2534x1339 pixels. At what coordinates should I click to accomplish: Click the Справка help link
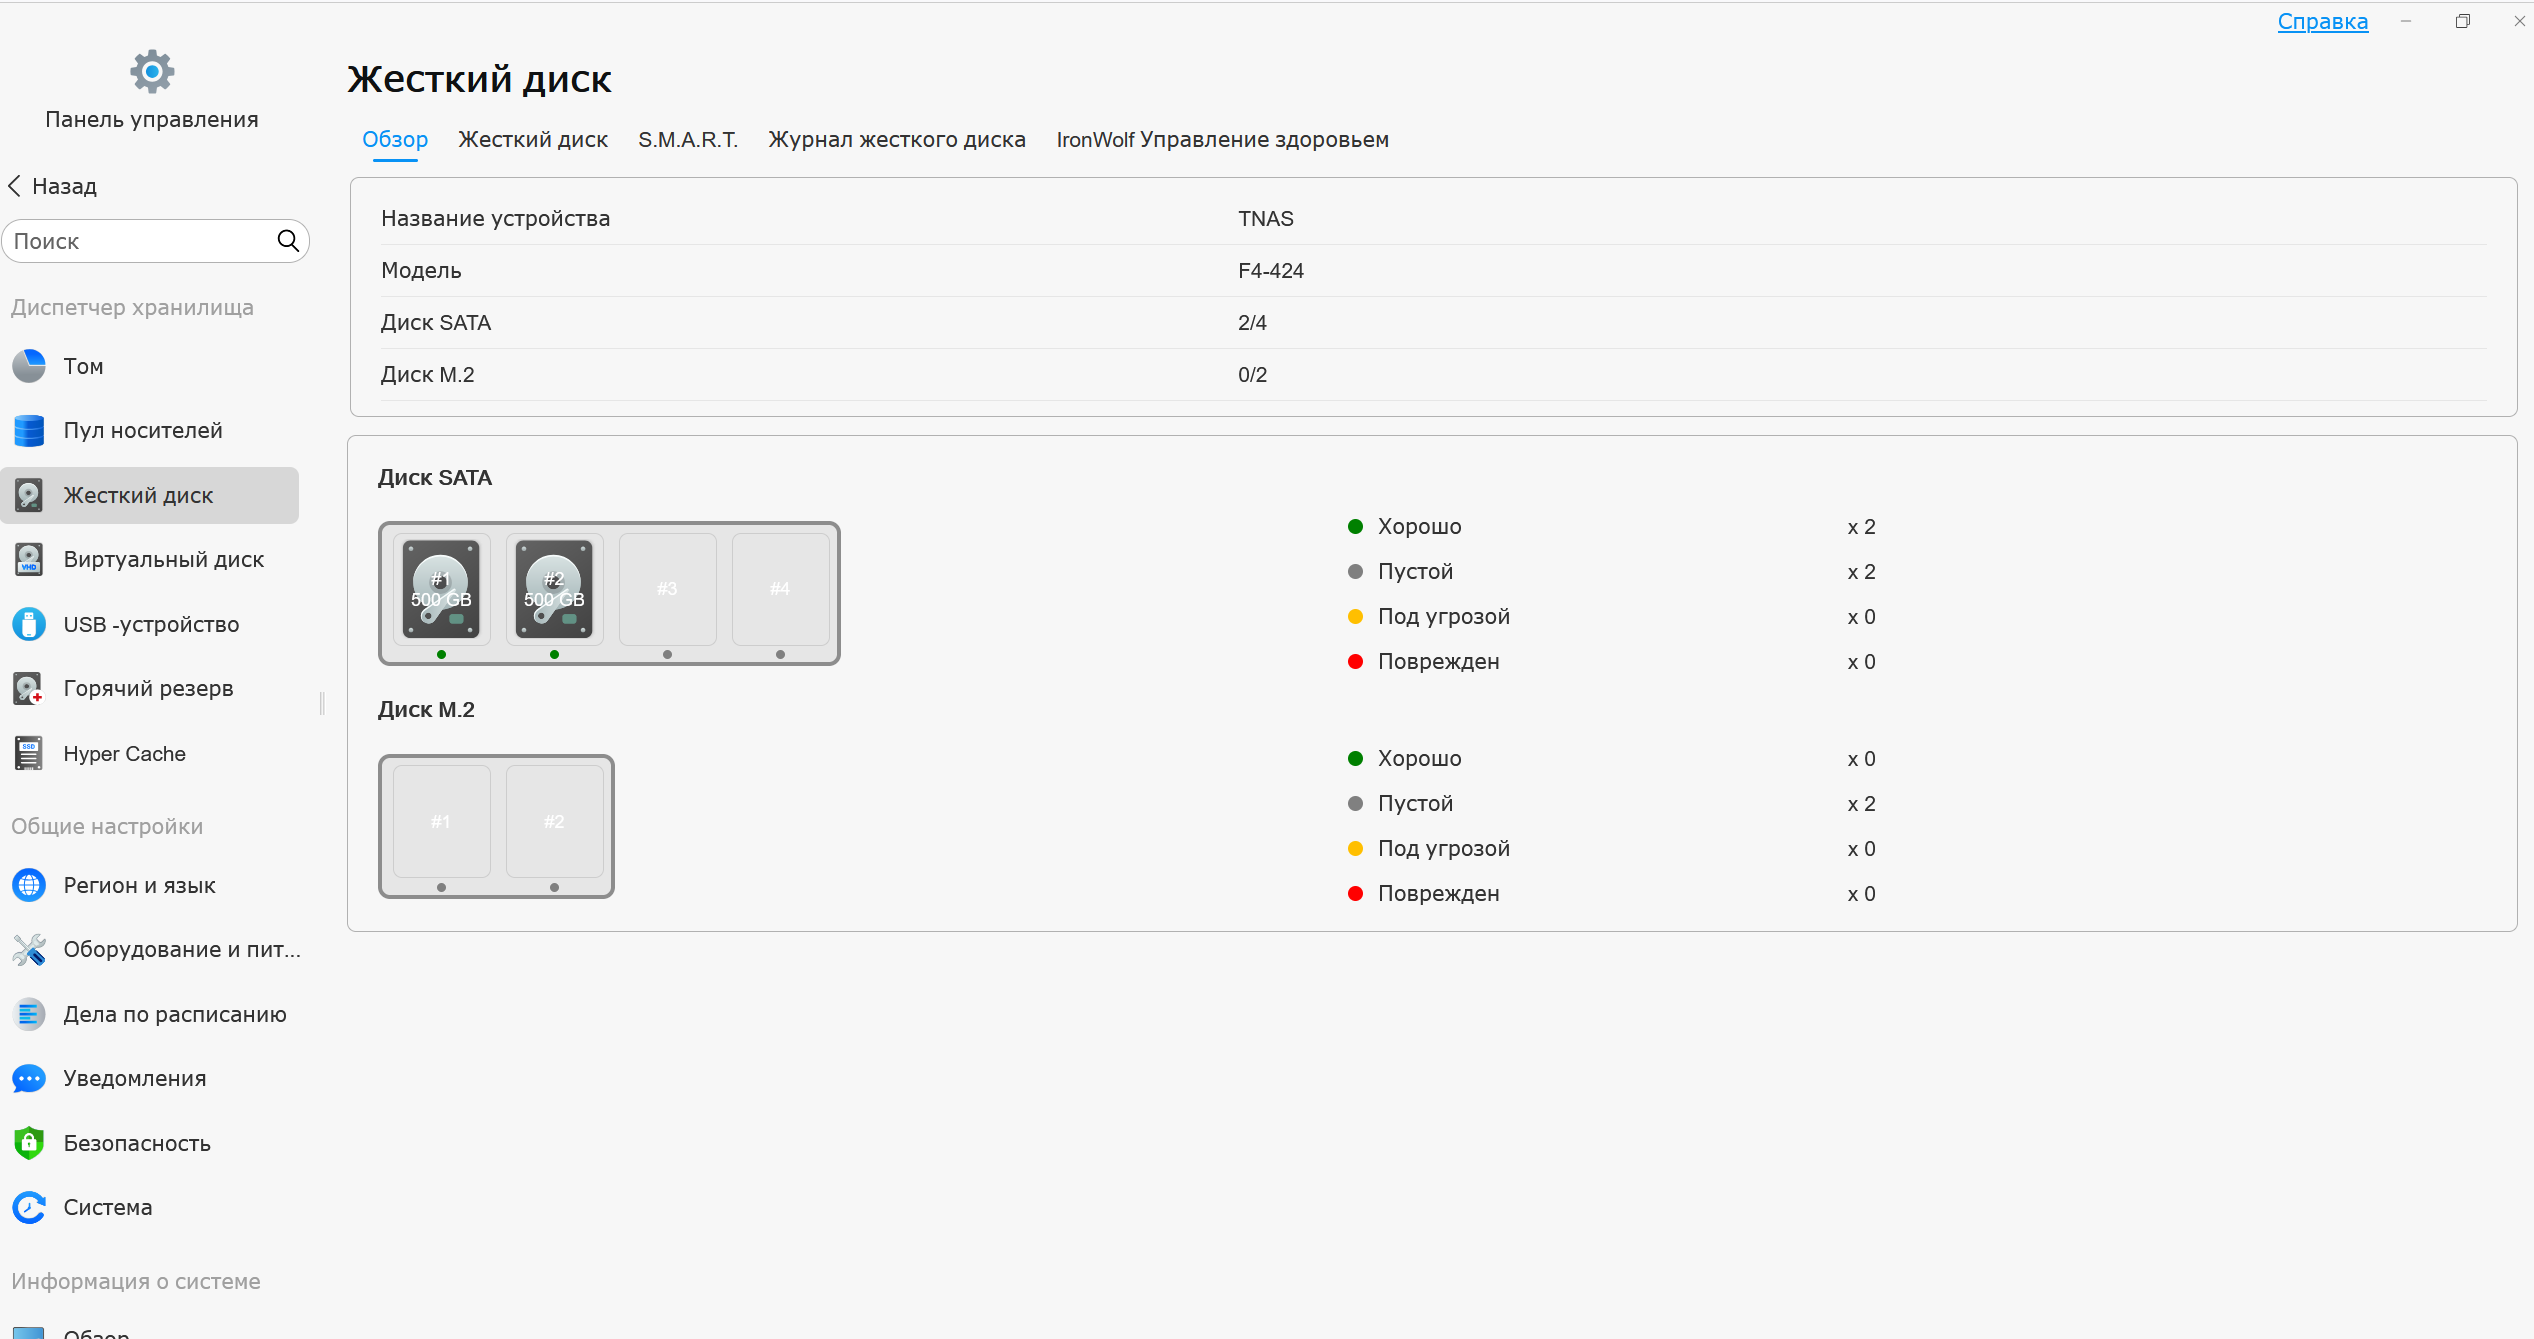pos(2322,22)
